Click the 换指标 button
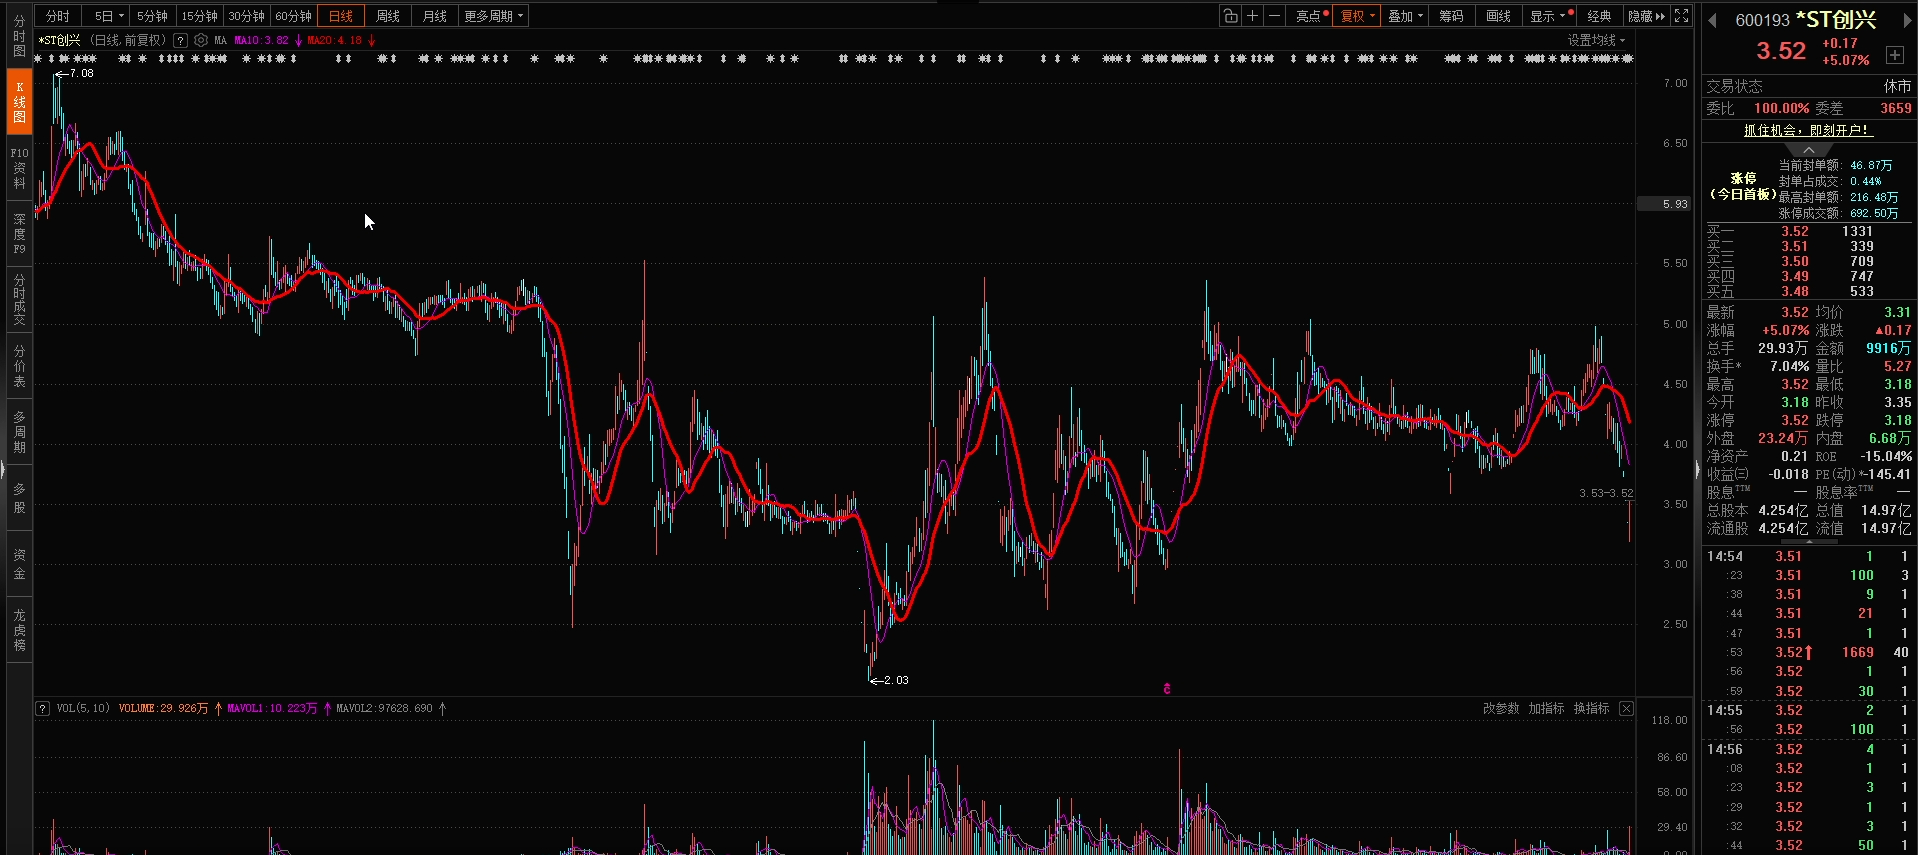1918x855 pixels. click(1591, 708)
